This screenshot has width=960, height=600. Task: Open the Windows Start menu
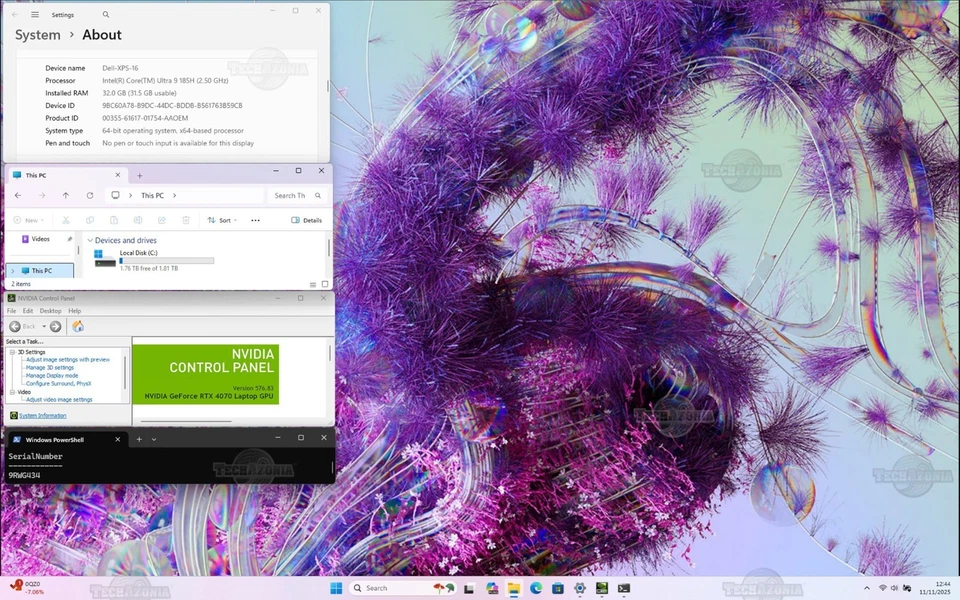pyautogui.click(x=336, y=588)
